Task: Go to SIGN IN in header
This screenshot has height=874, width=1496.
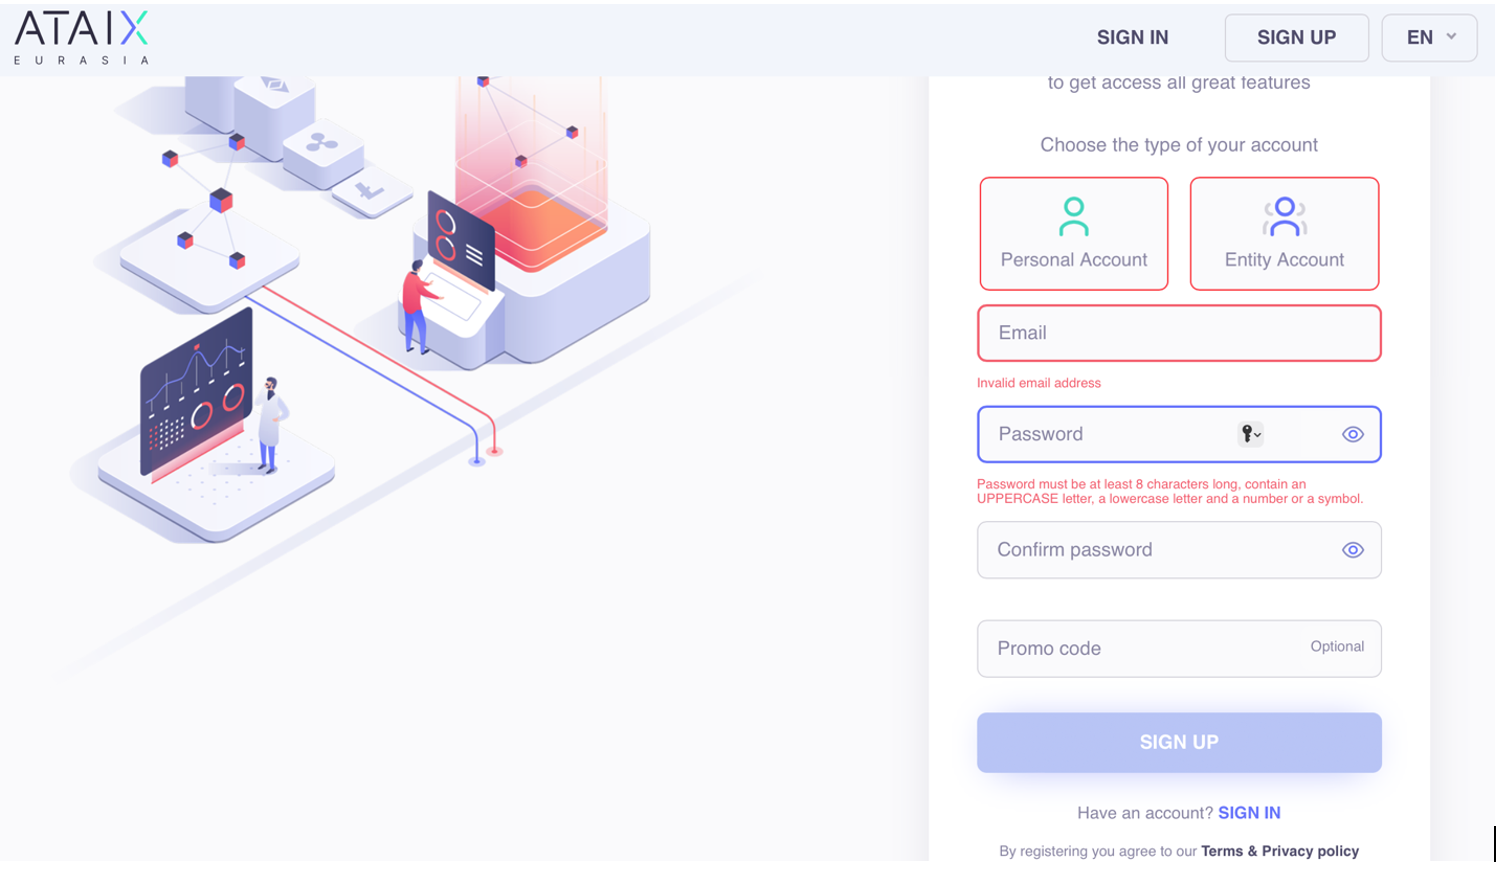Action: pyautogui.click(x=1132, y=38)
